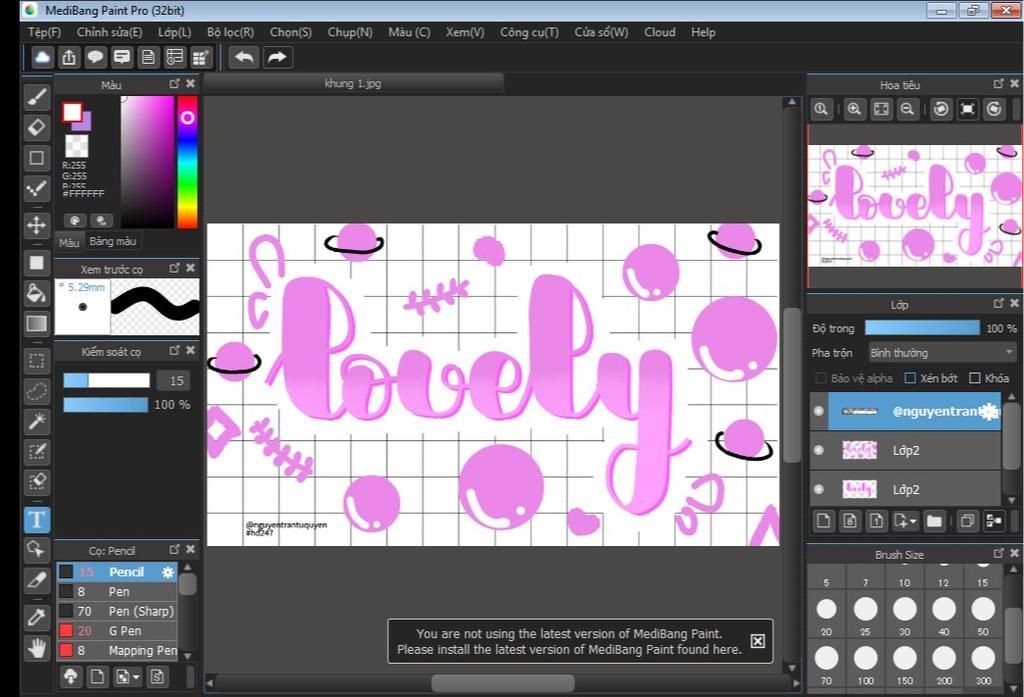The image size is (1024, 697).
Task: Switch to the Bảng màu tab
Action: click(112, 241)
